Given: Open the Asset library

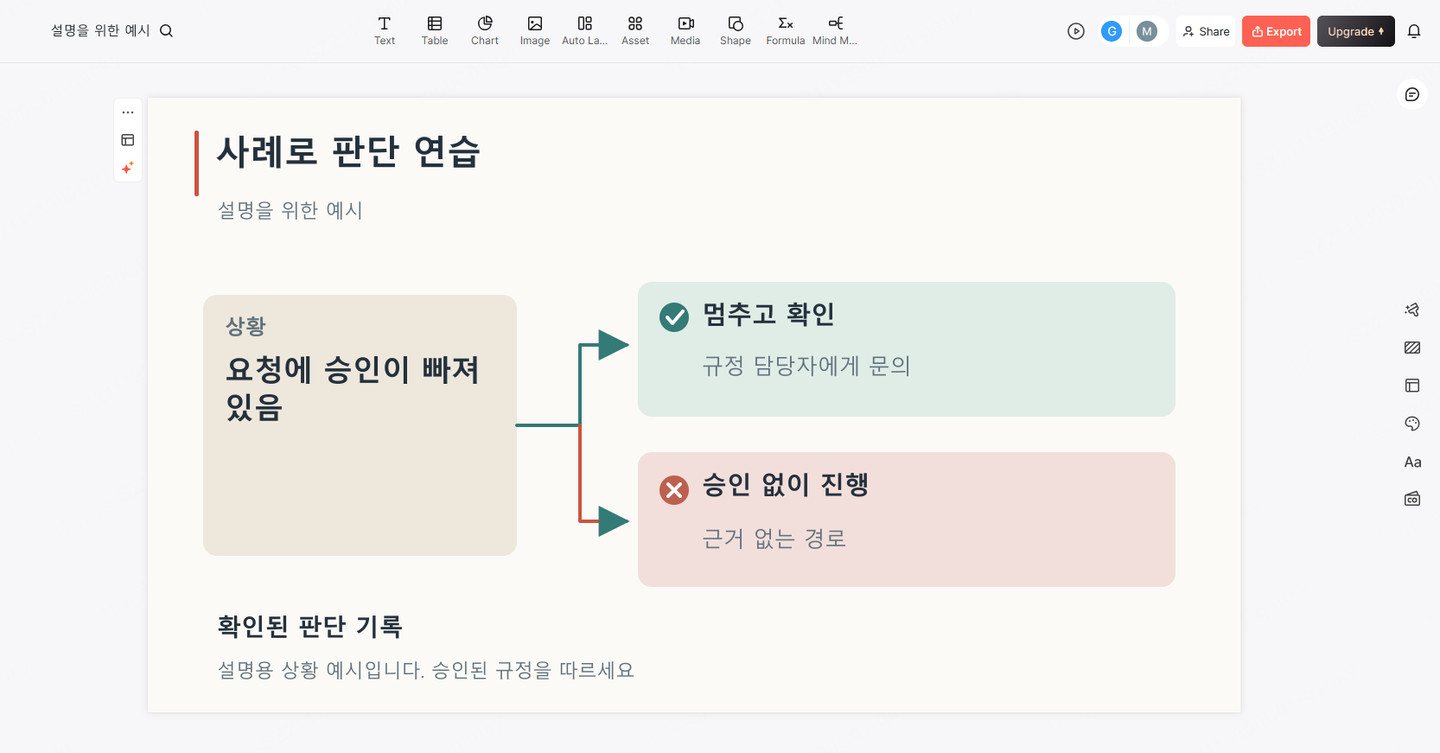Looking at the screenshot, I should coord(635,31).
